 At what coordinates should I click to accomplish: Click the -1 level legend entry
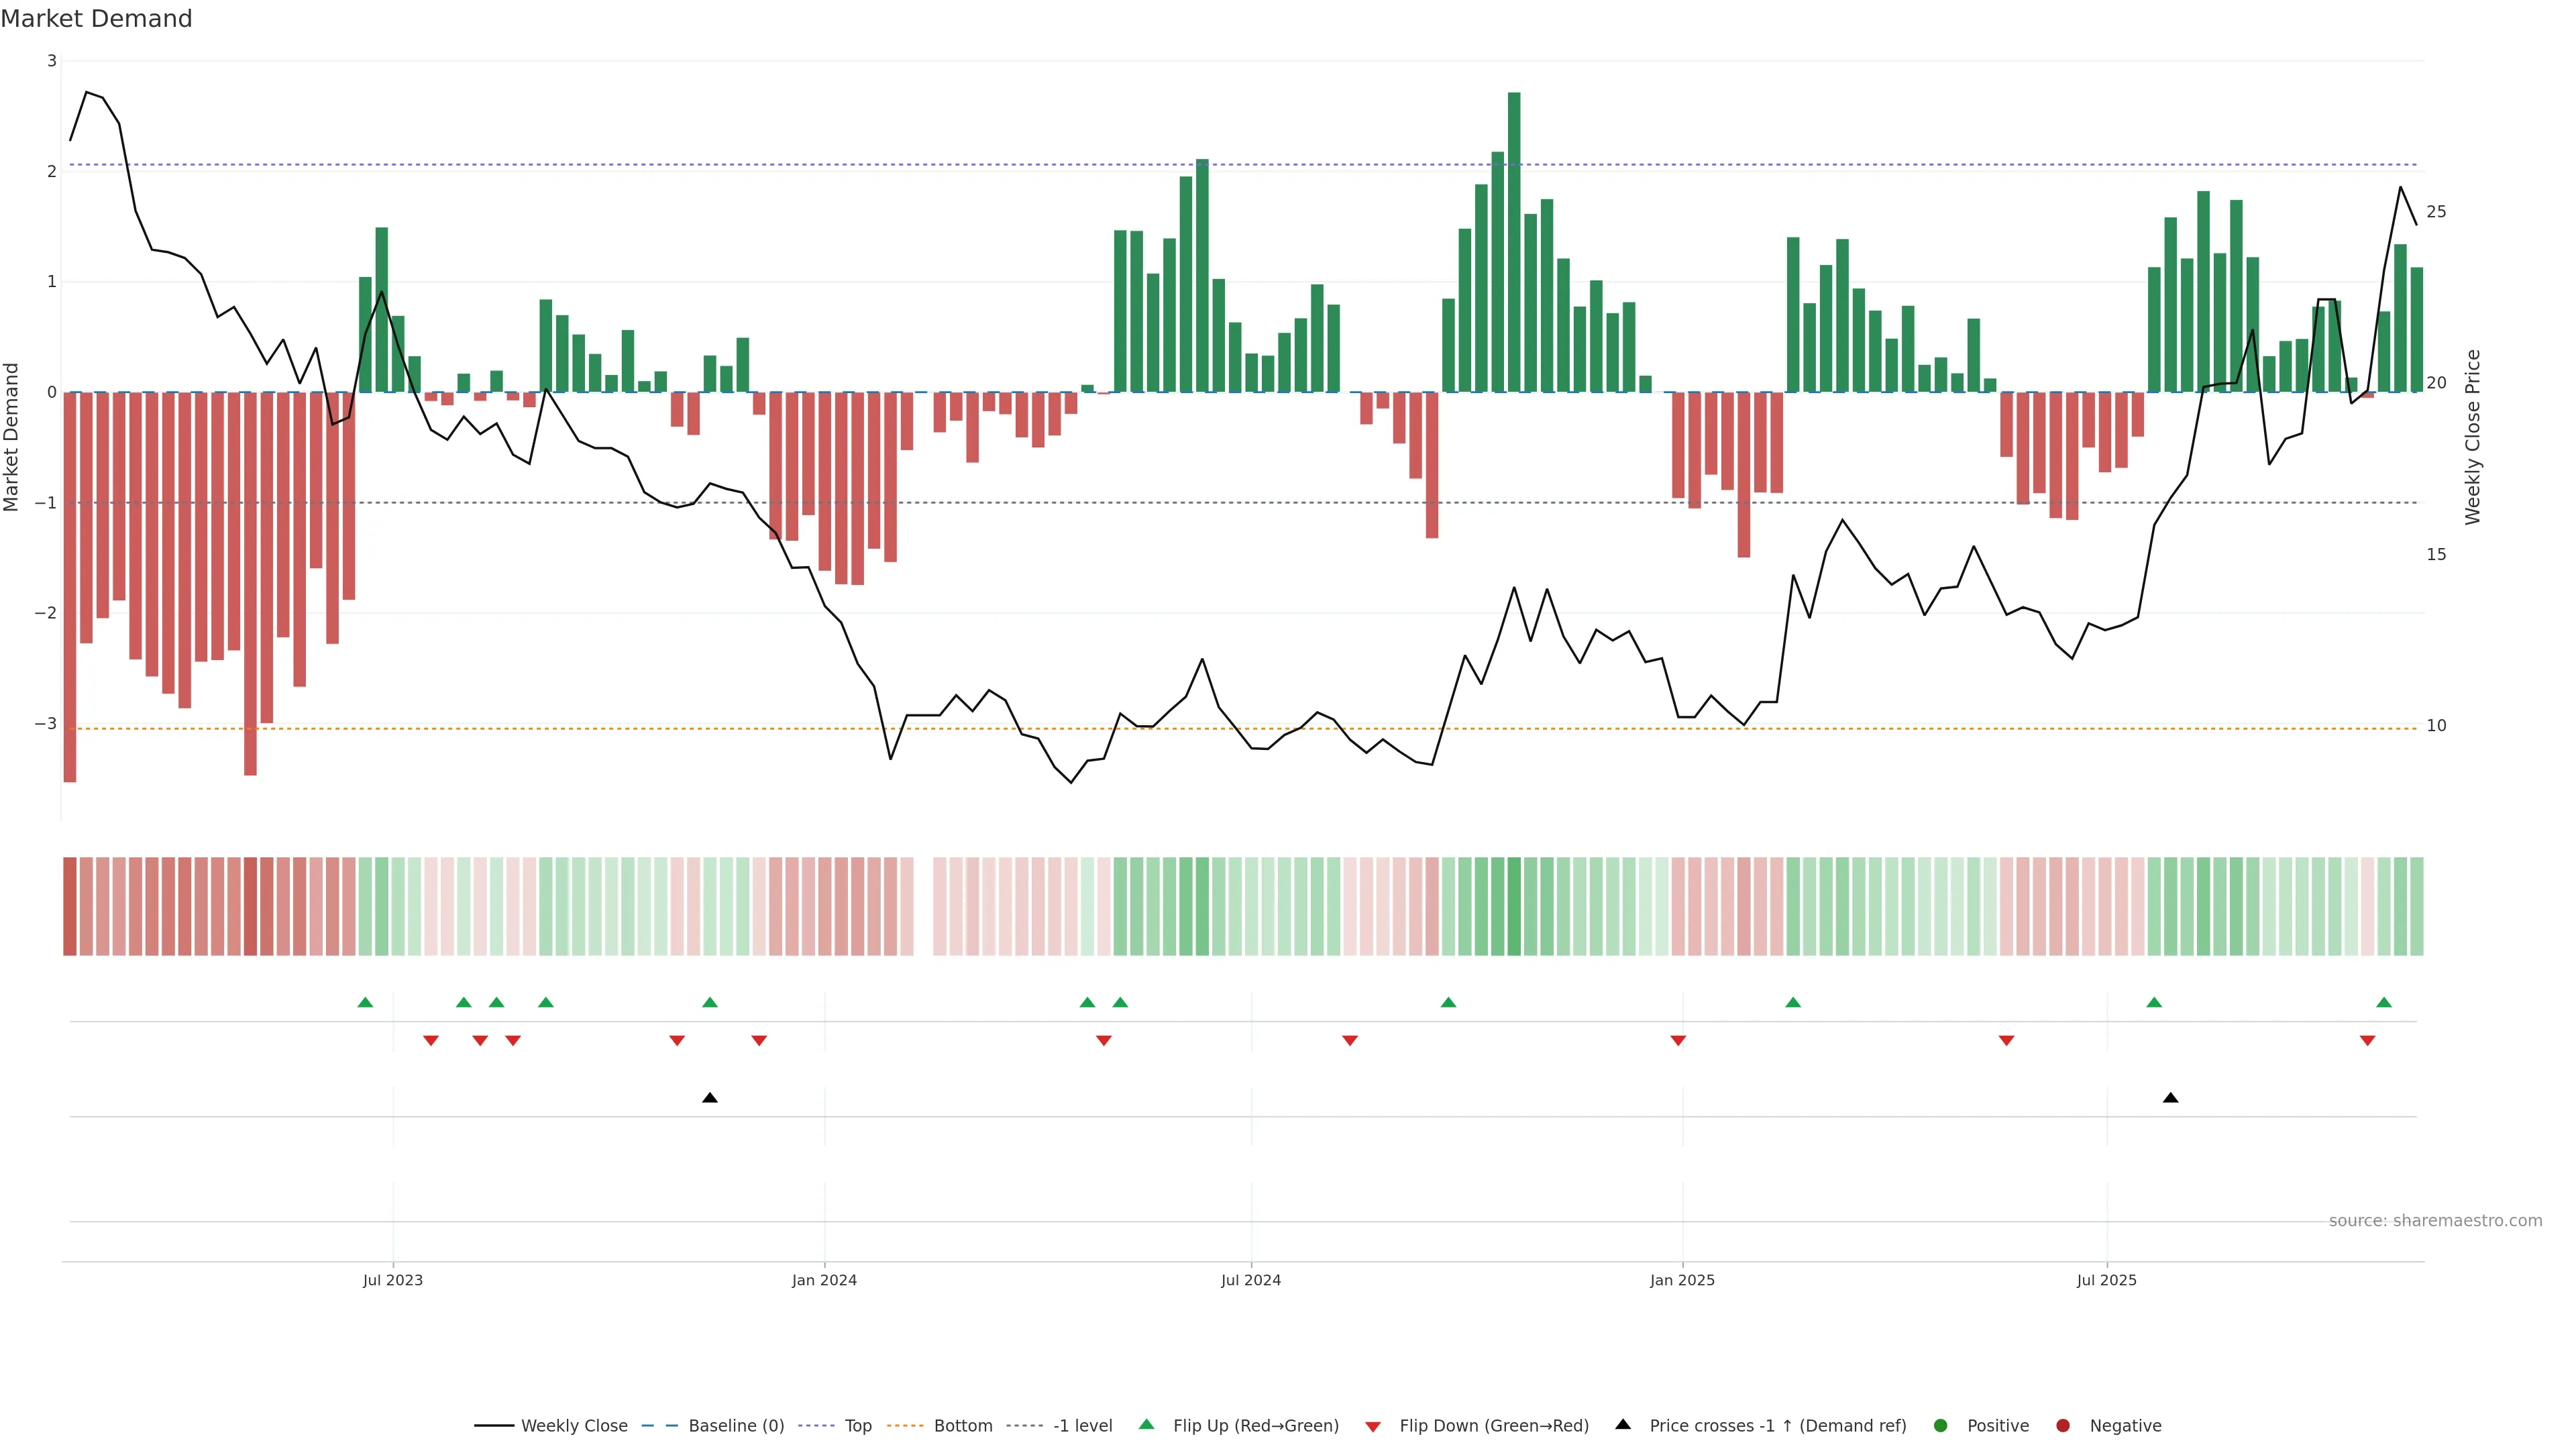click(1082, 1425)
